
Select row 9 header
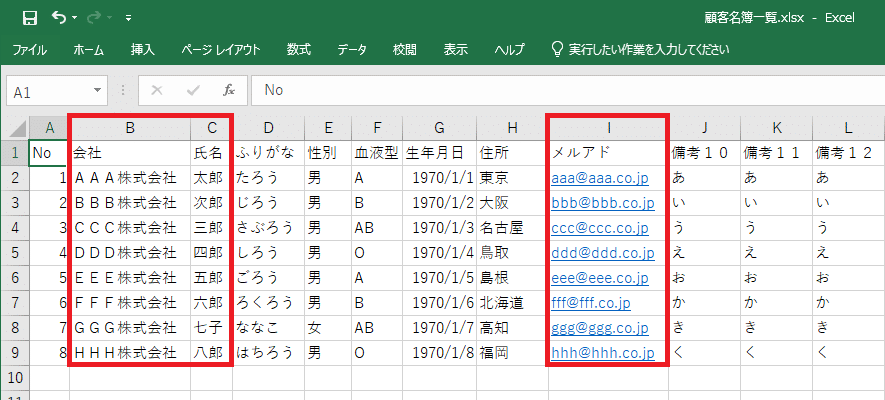(x=14, y=353)
